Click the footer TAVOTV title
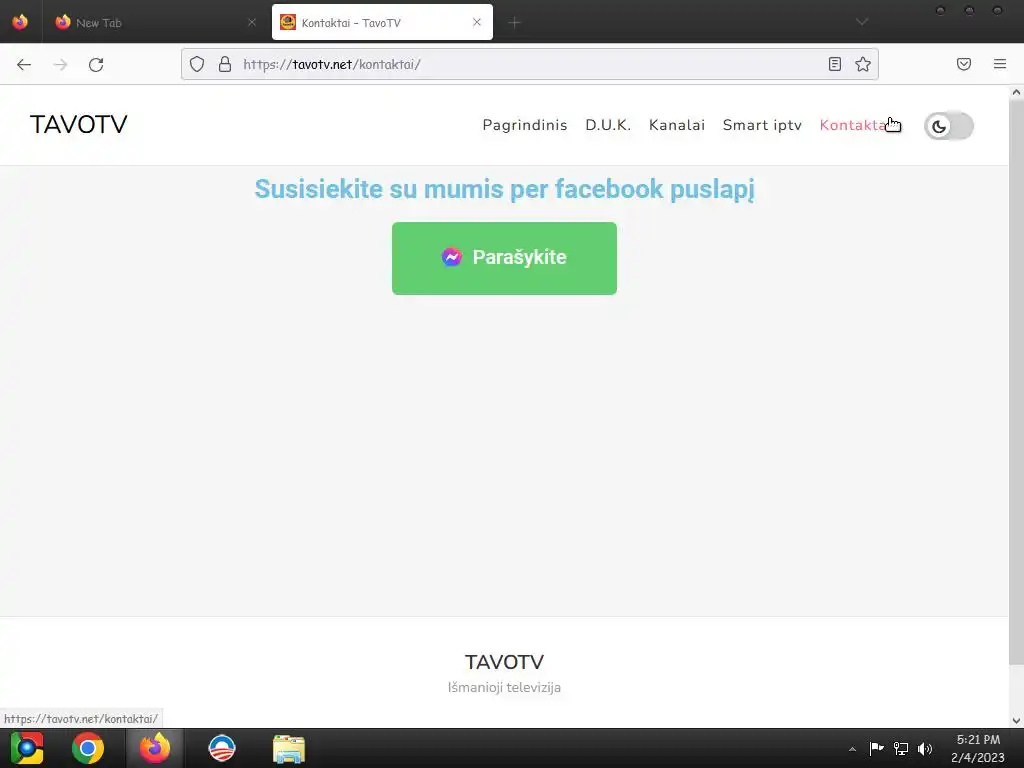Viewport: 1024px width, 768px height. coord(504,662)
